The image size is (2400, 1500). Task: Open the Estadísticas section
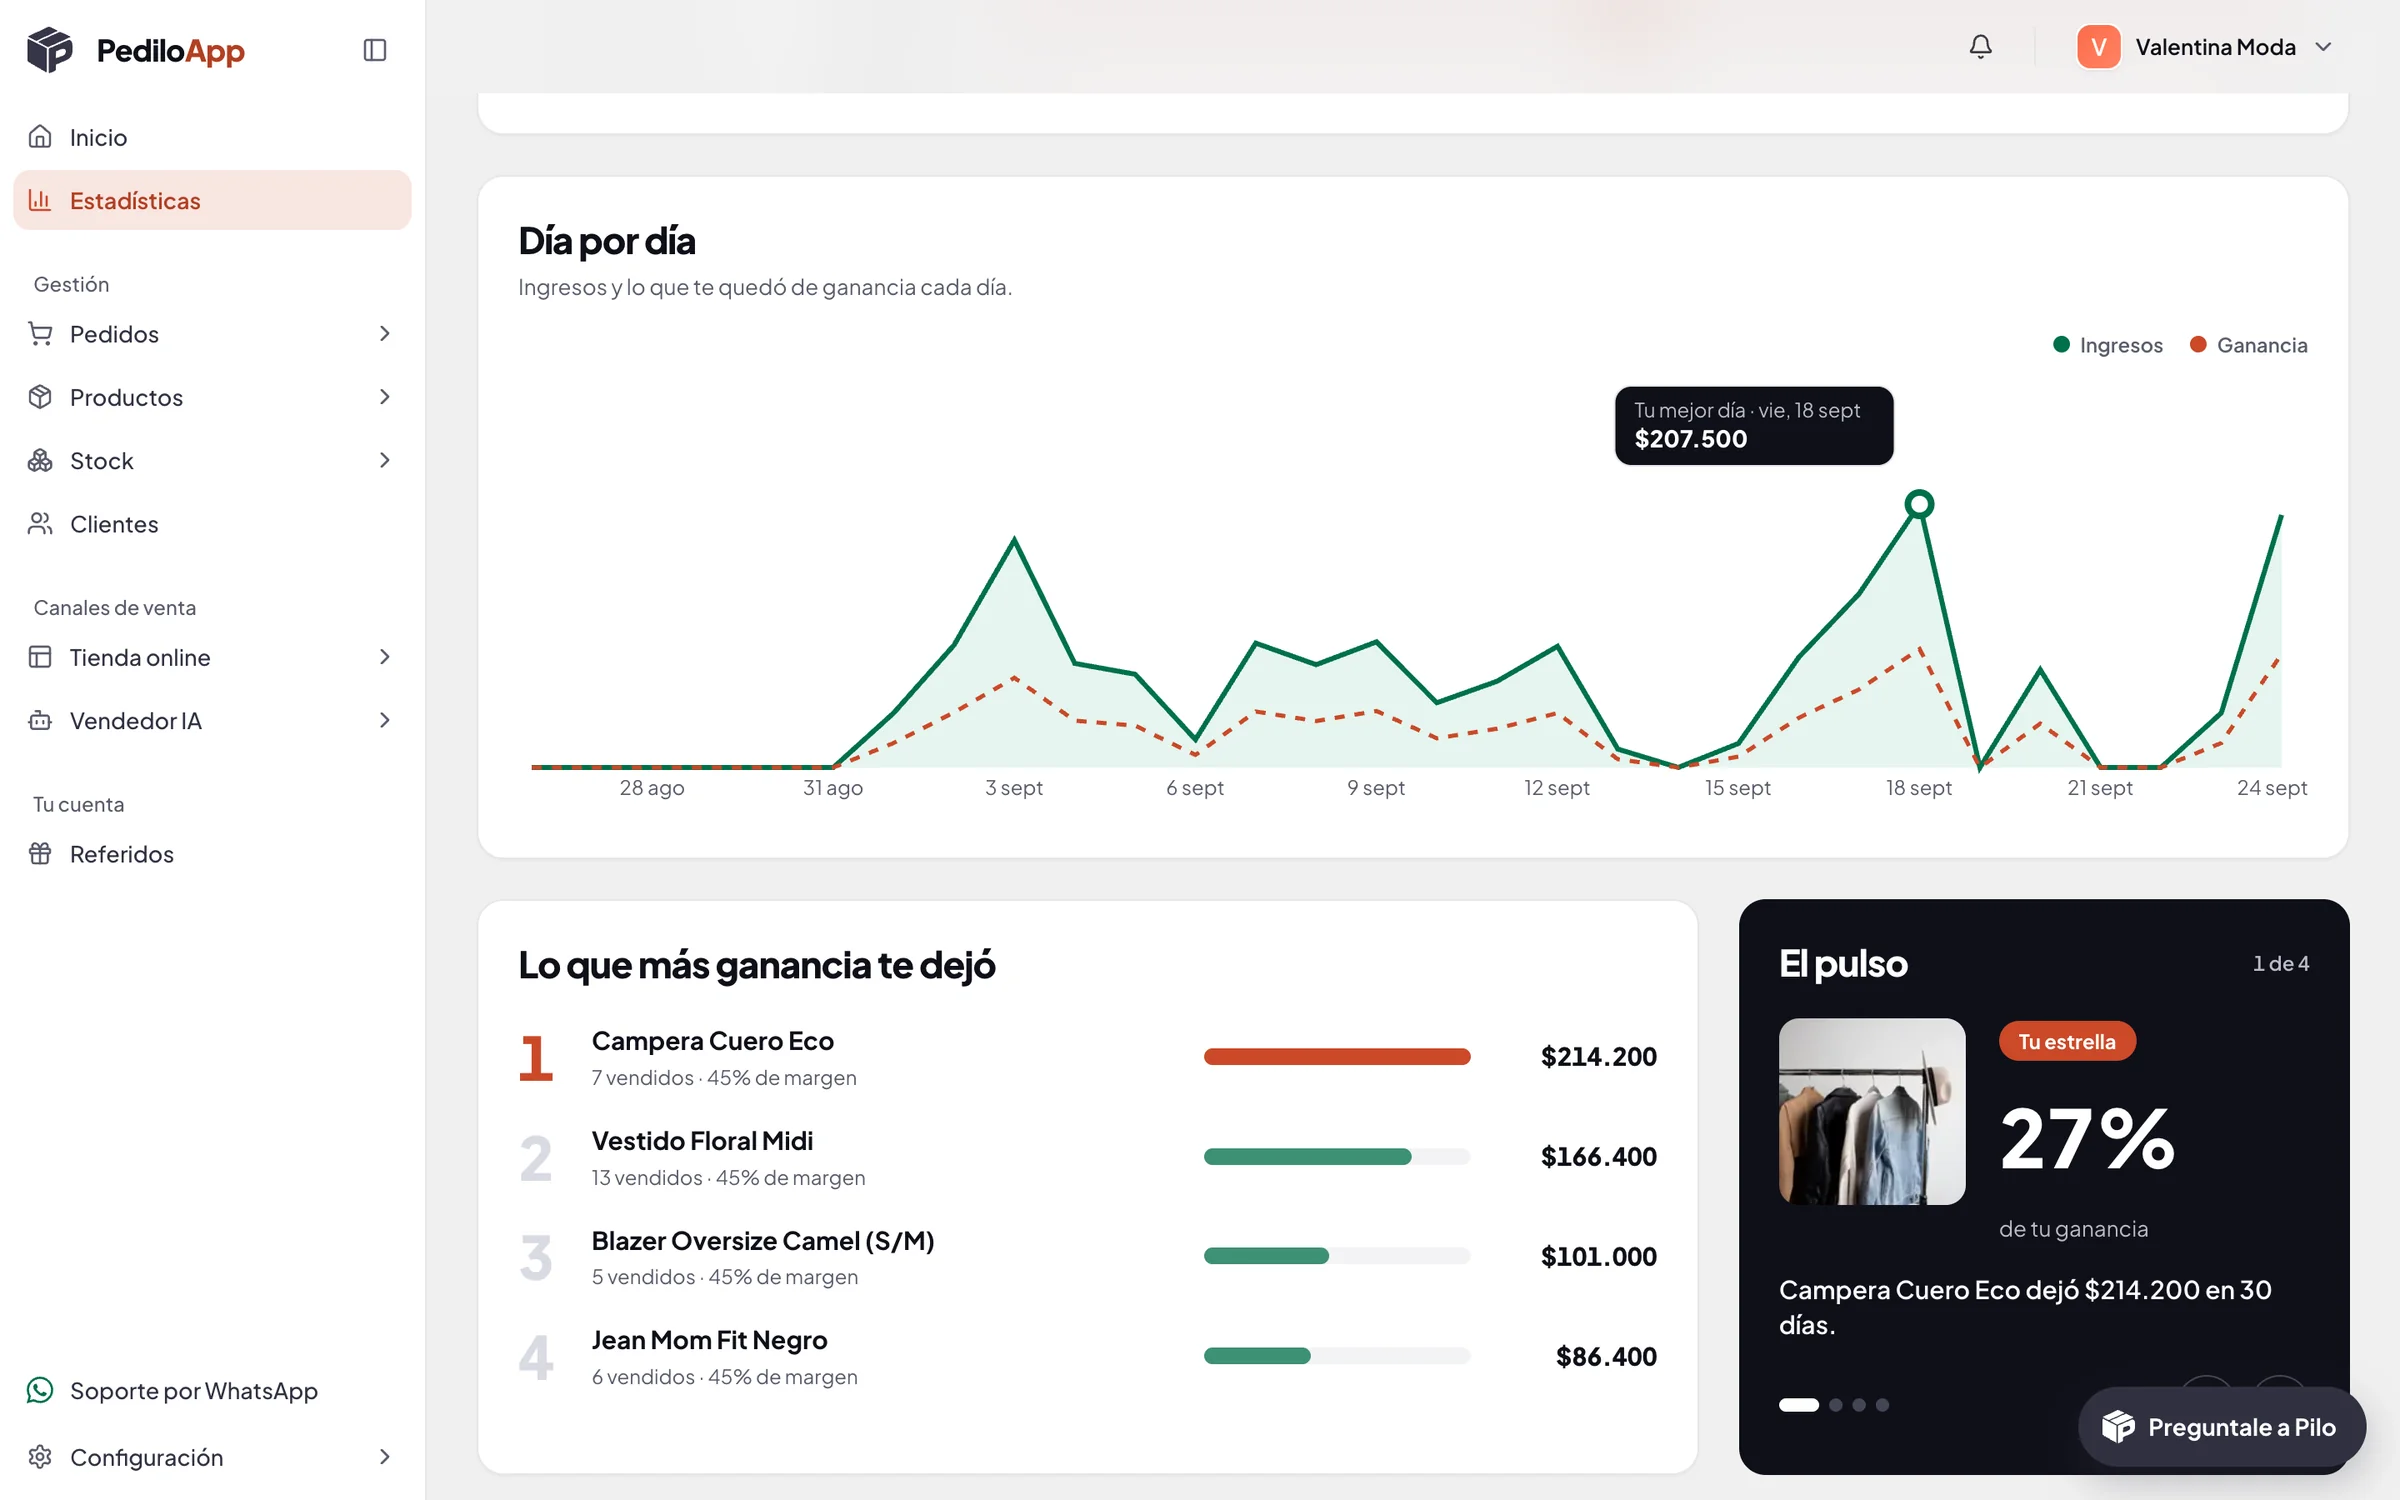tap(212, 200)
